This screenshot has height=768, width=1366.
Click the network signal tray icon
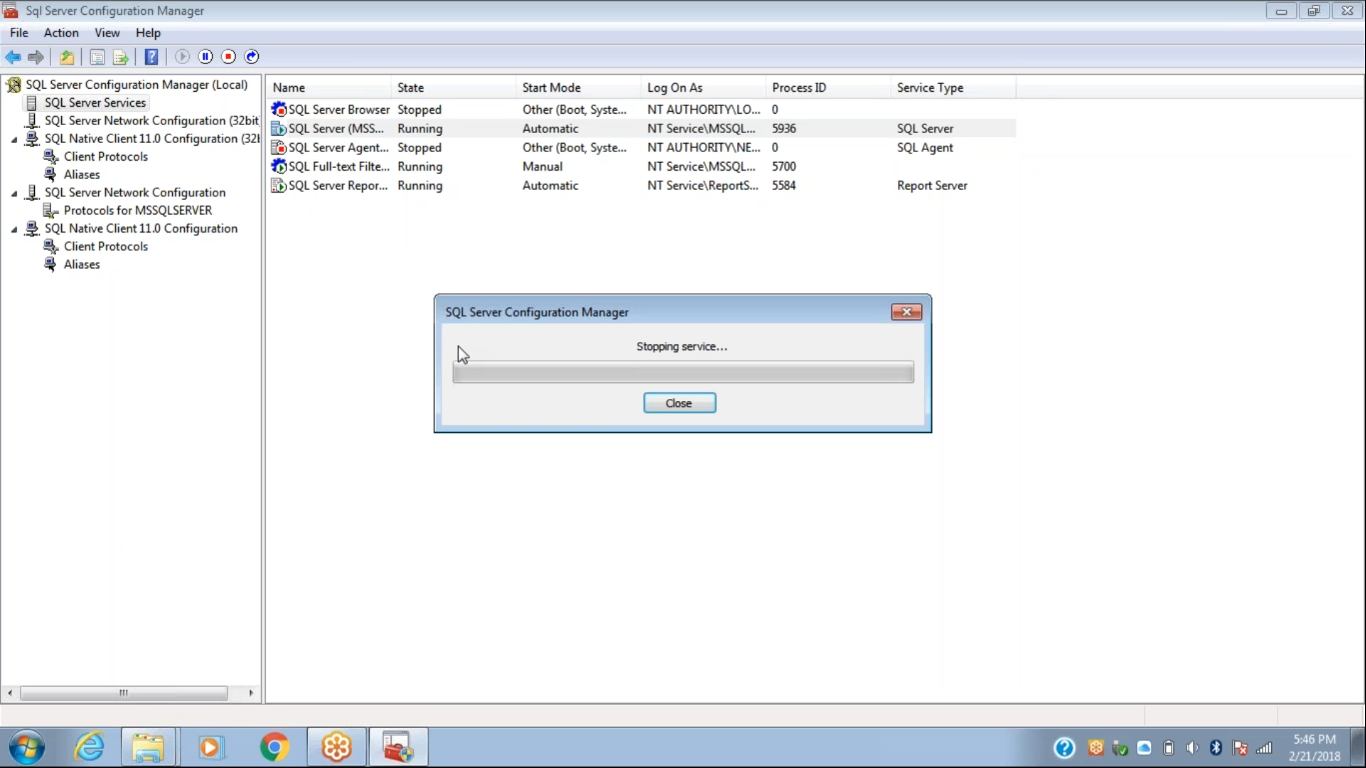(1264, 748)
